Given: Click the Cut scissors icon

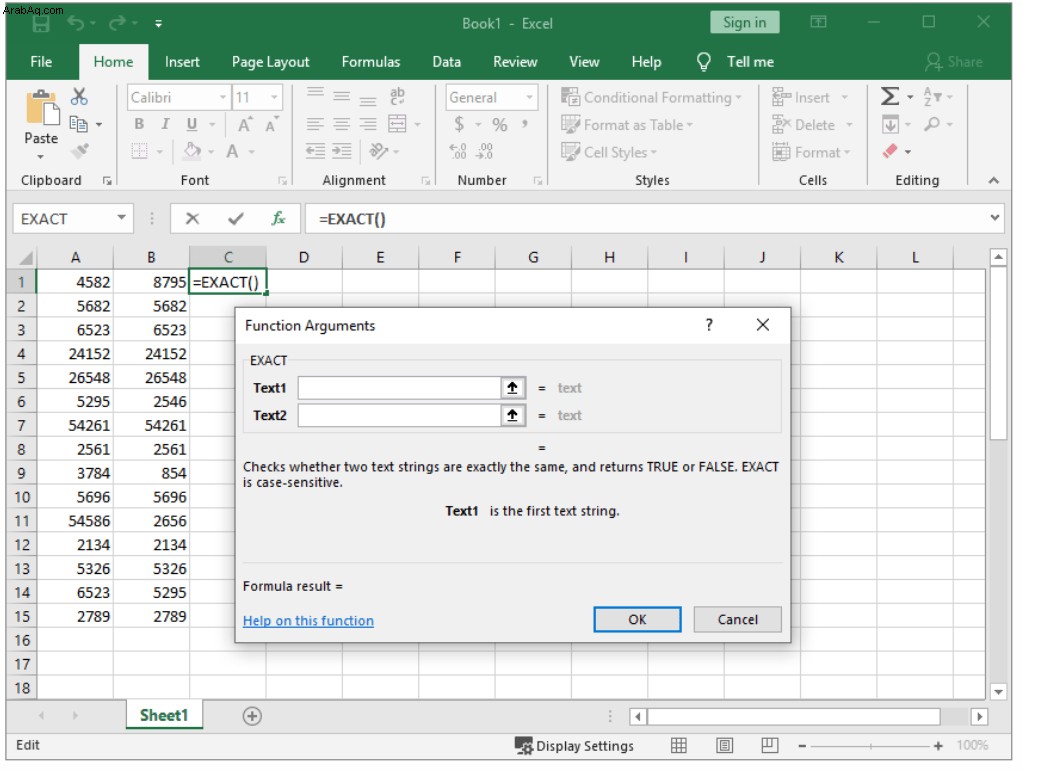Looking at the screenshot, I should coord(79,97).
